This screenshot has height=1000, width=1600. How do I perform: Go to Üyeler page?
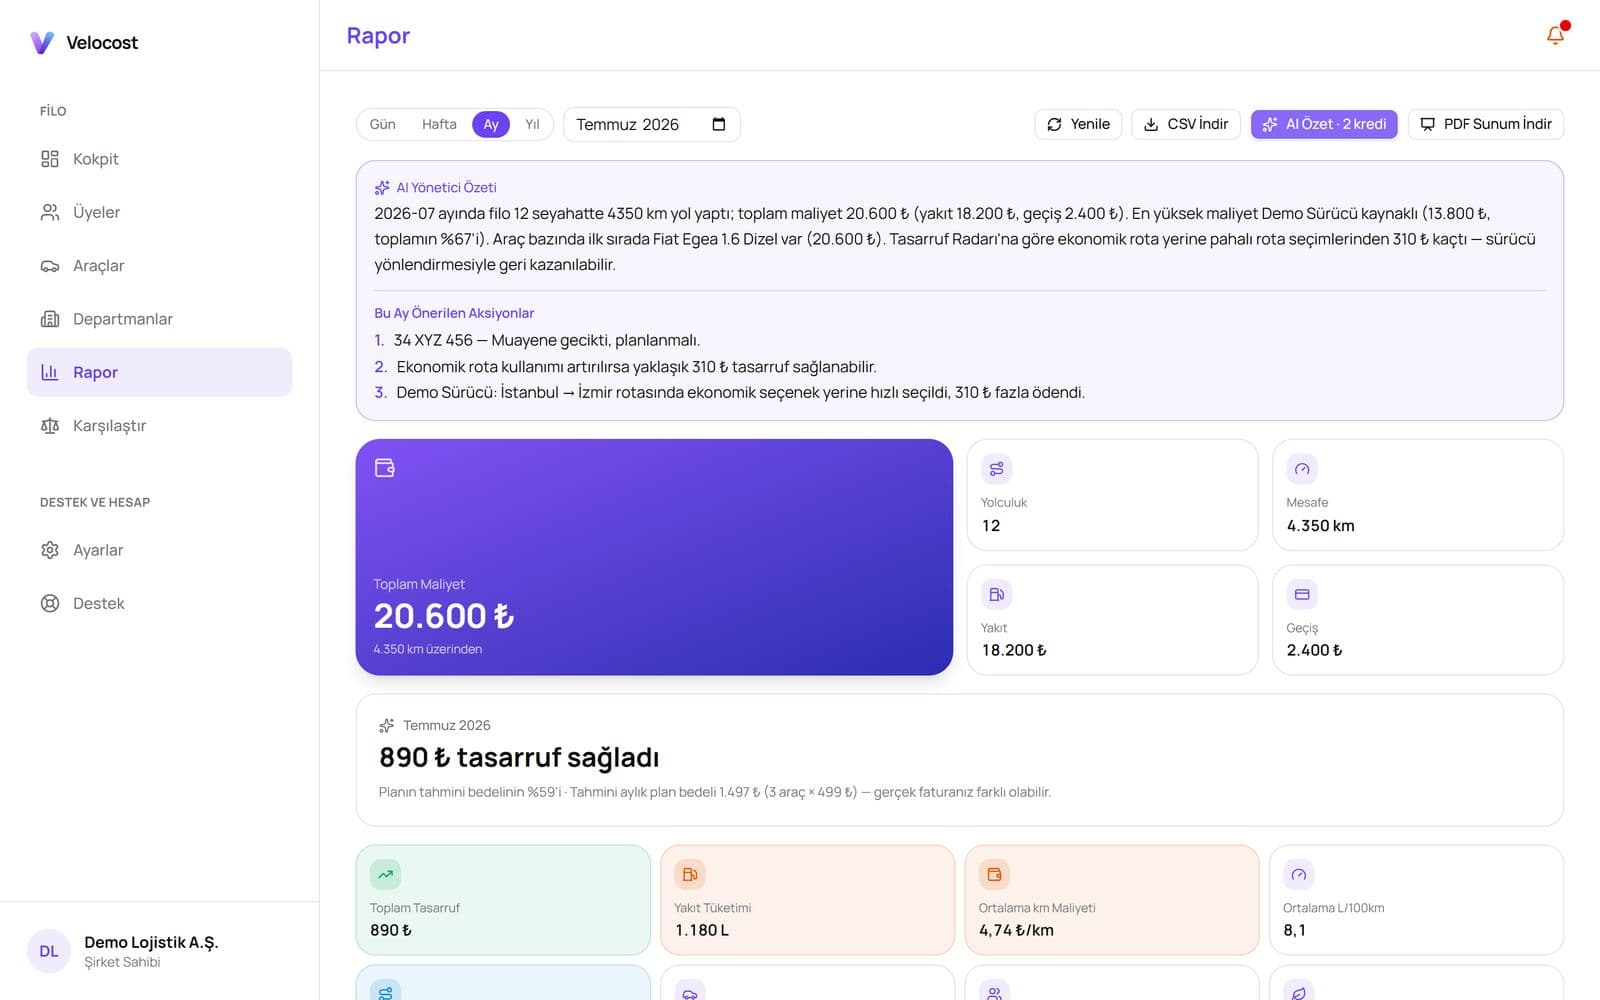point(159,212)
